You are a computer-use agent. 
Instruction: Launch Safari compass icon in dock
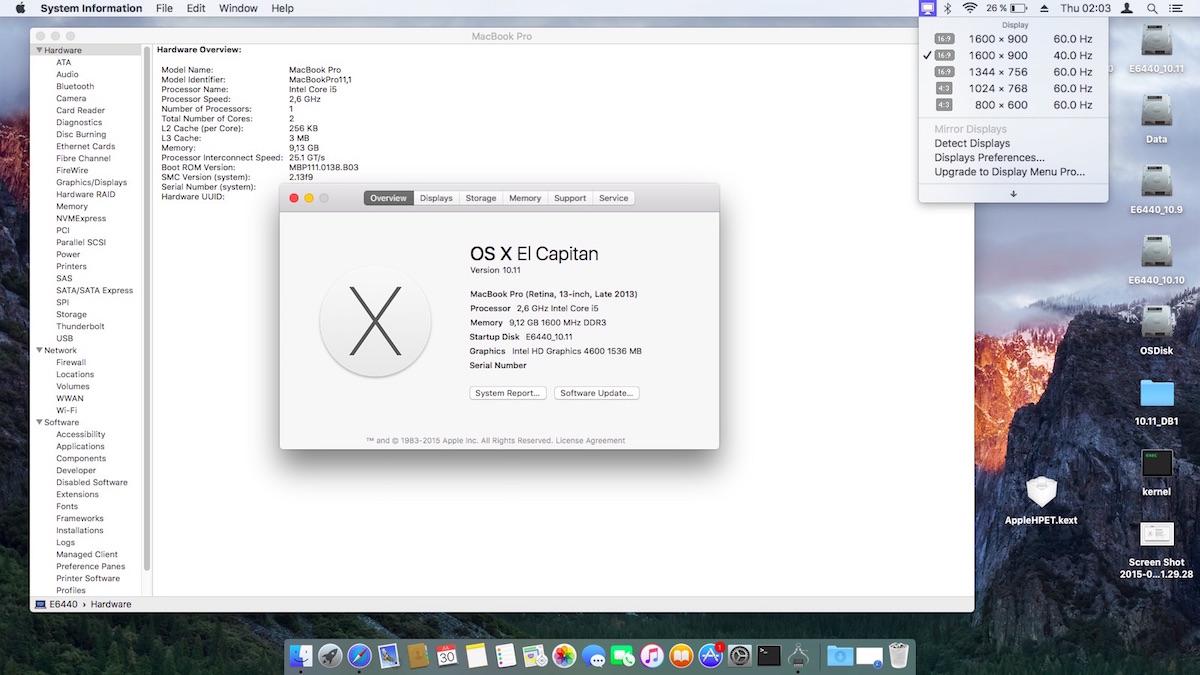pyautogui.click(x=359, y=656)
